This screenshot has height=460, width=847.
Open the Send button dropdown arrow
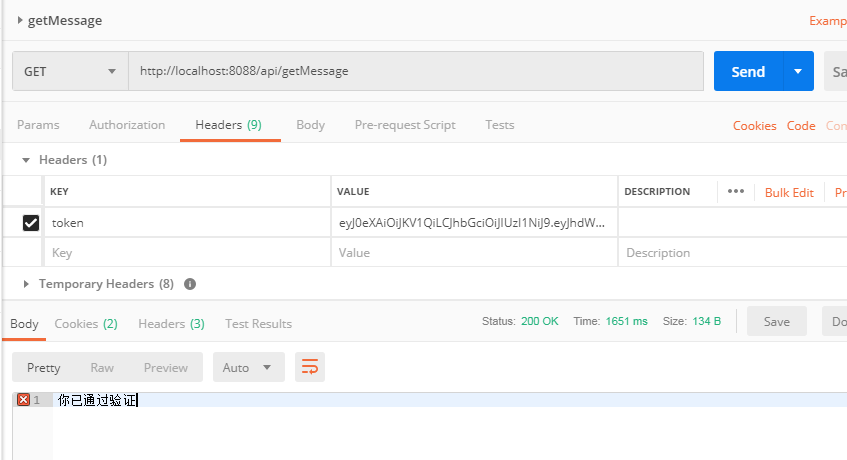click(x=798, y=71)
